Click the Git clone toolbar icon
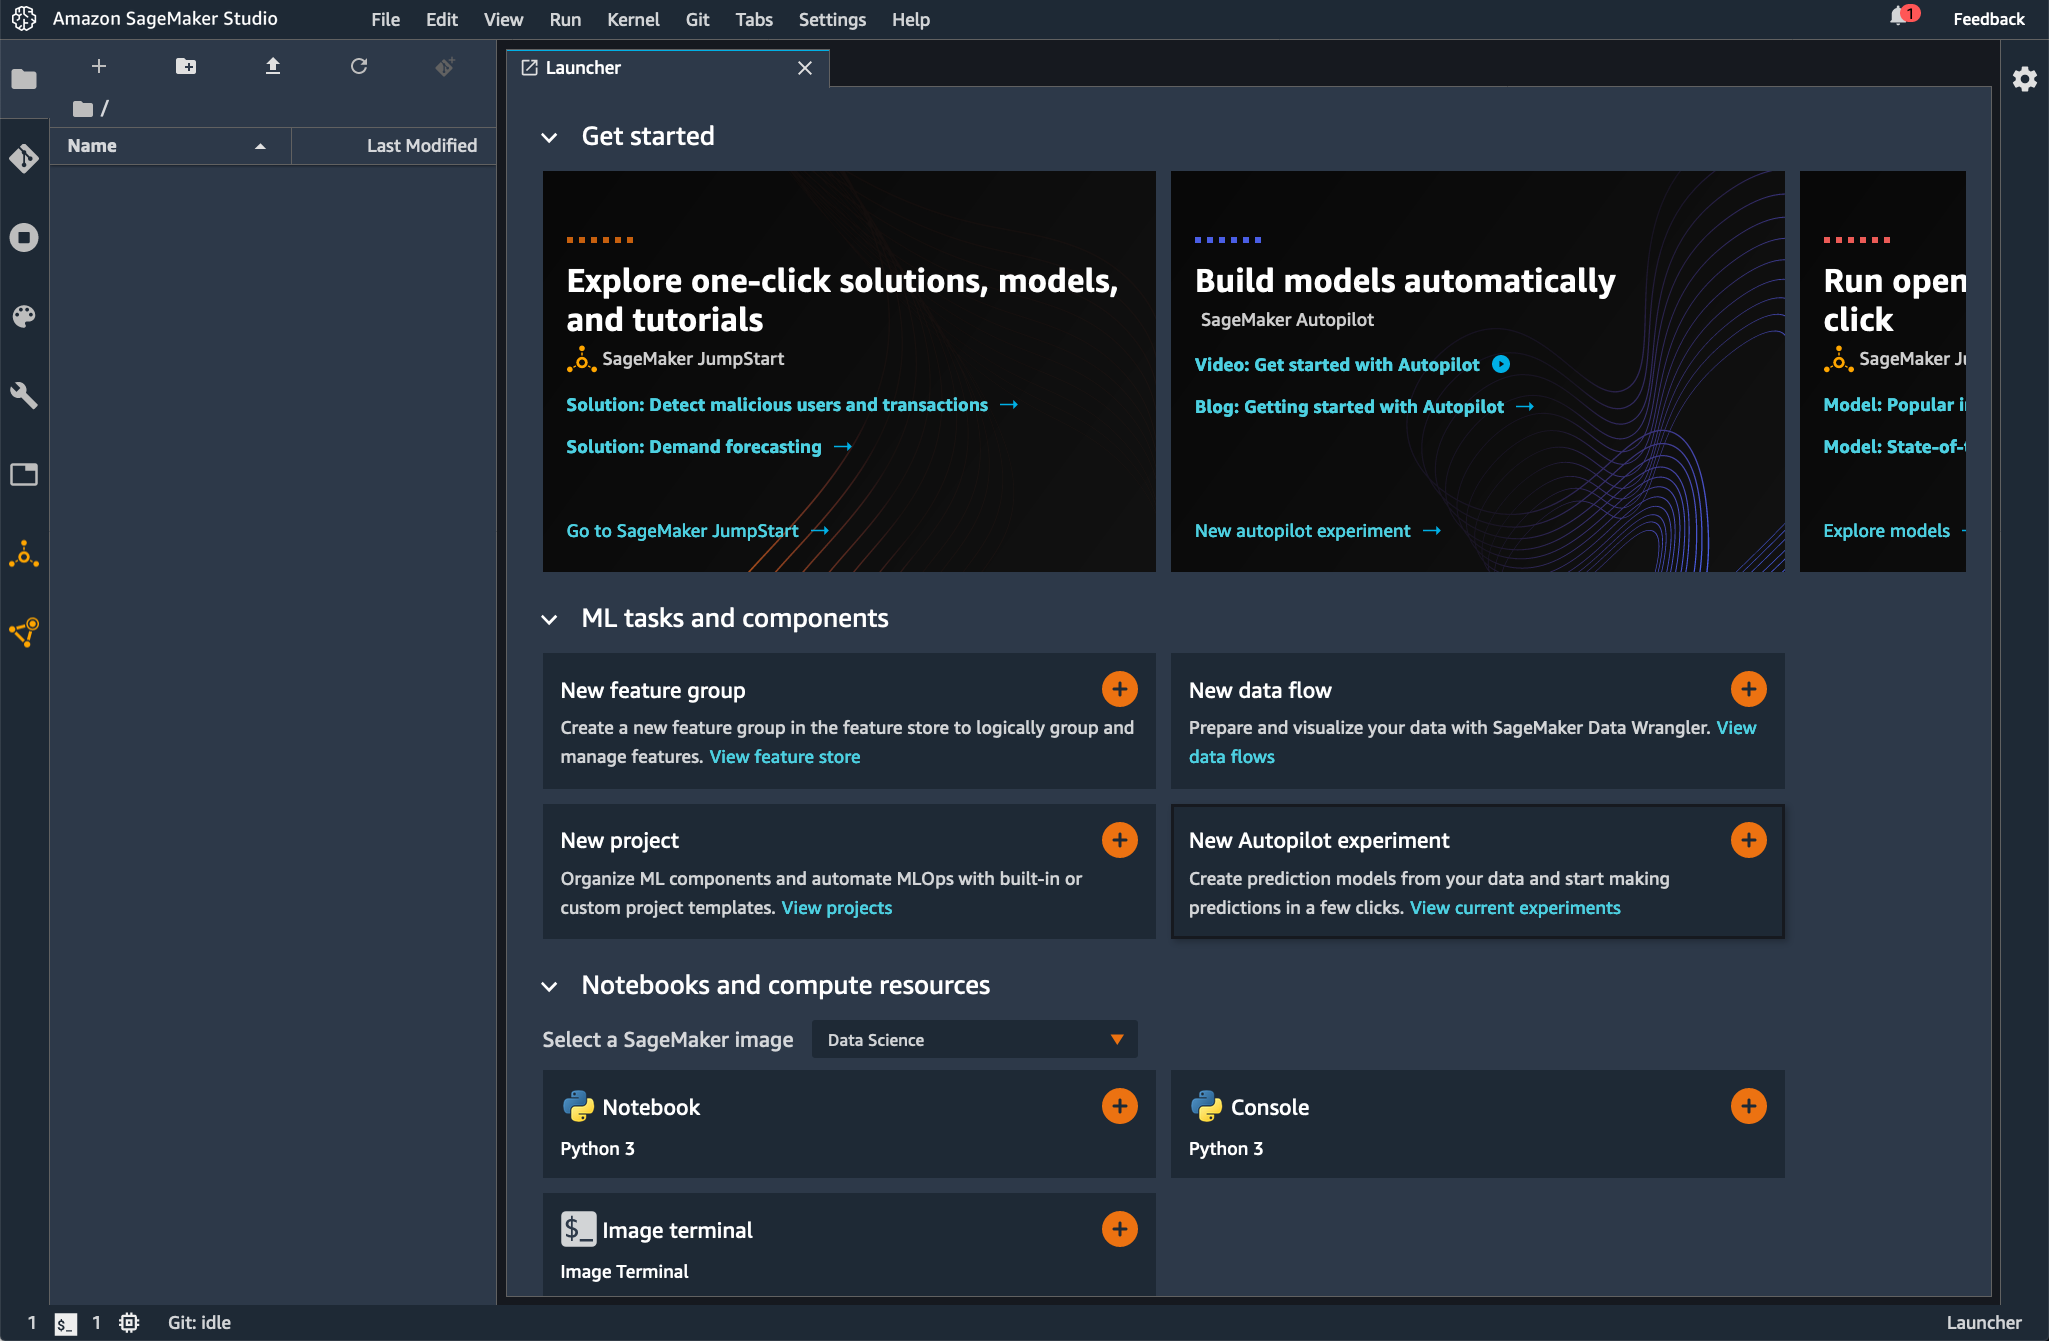This screenshot has height=1341, width=2049. (445, 66)
